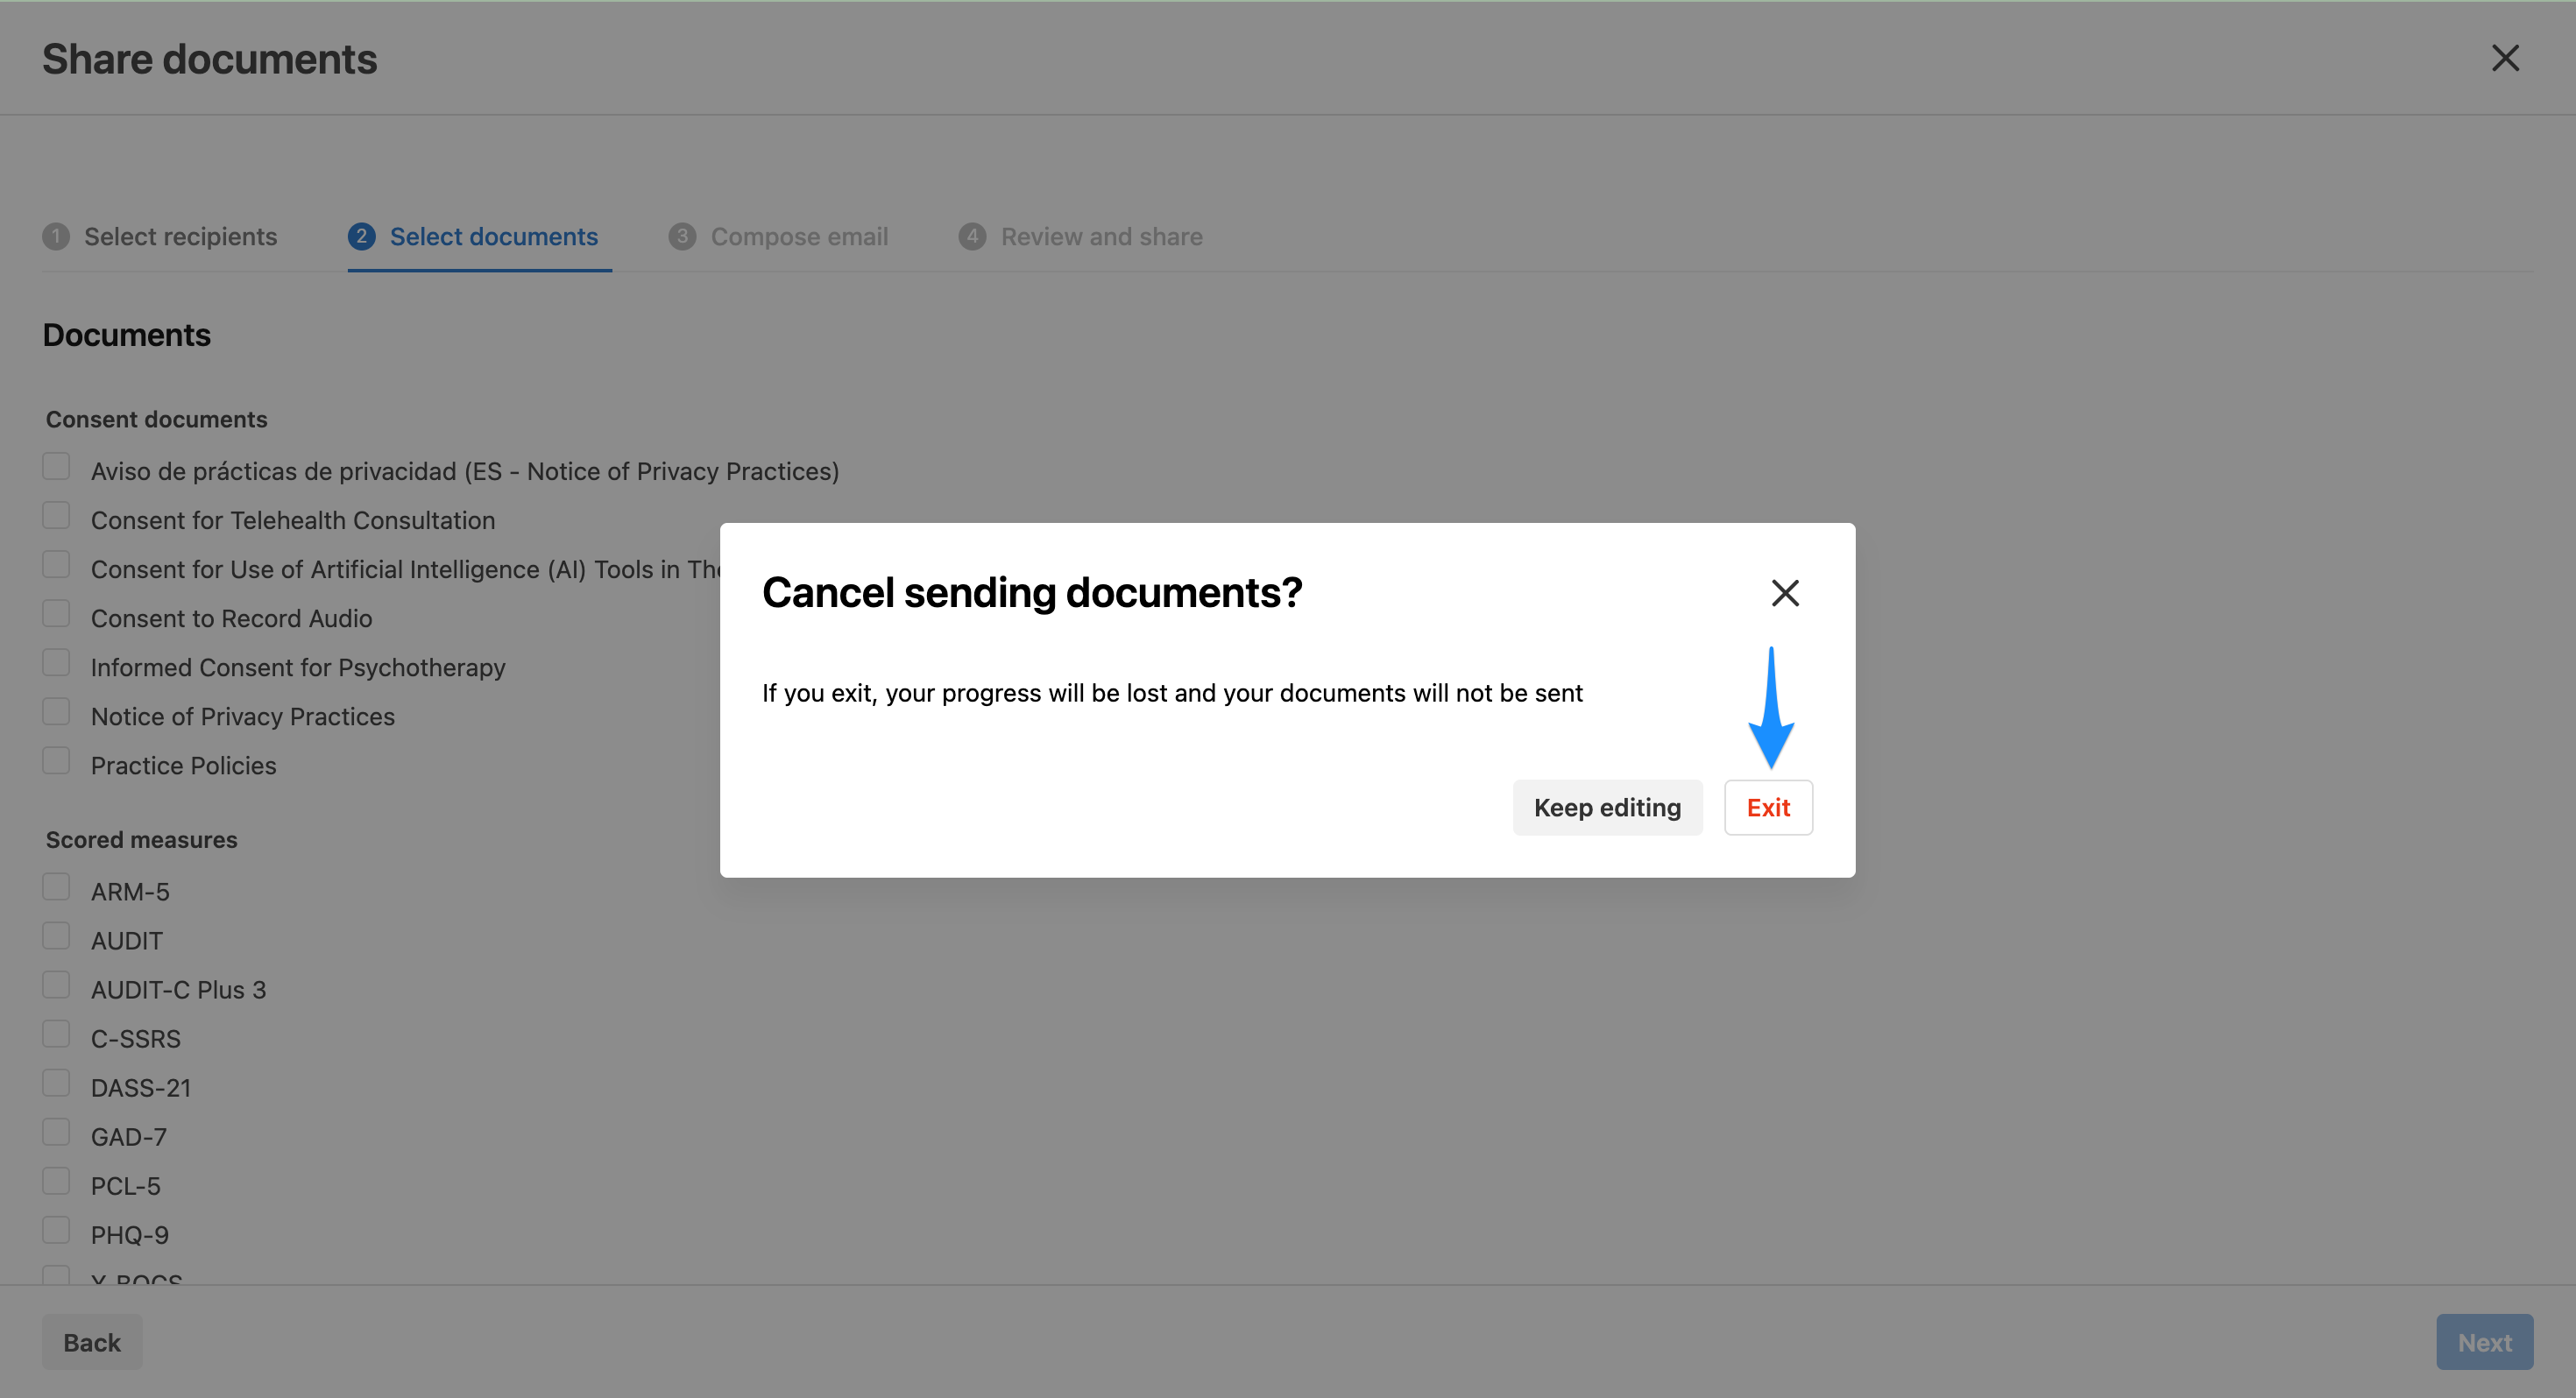Click the Scored measures heading
2576x1398 pixels.
[x=142, y=840]
